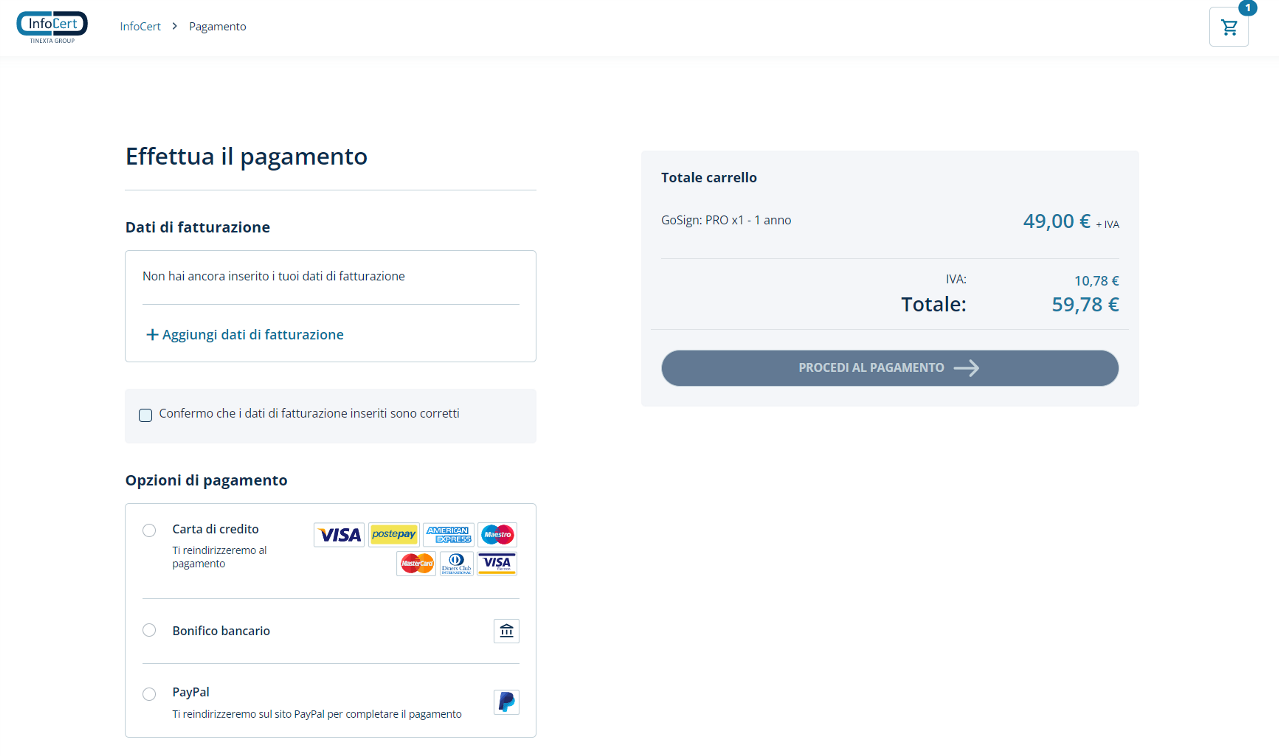Click the PayPal logo icon
1280x756 pixels.
pos(507,702)
